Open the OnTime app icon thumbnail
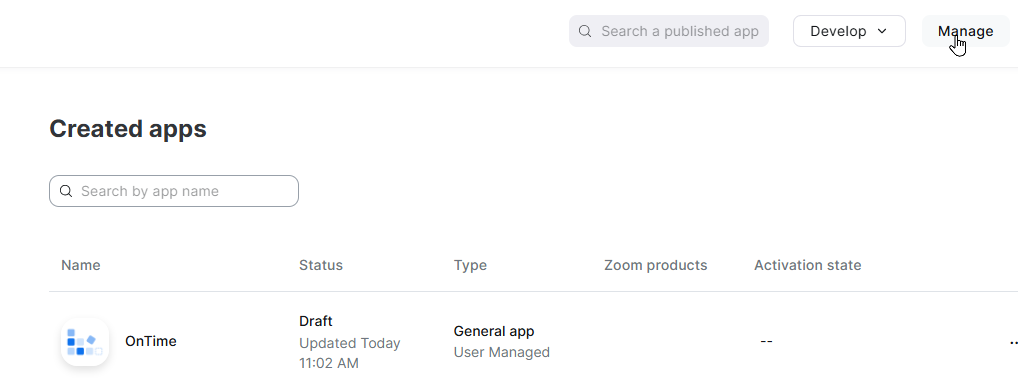 (x=84, y=341)
